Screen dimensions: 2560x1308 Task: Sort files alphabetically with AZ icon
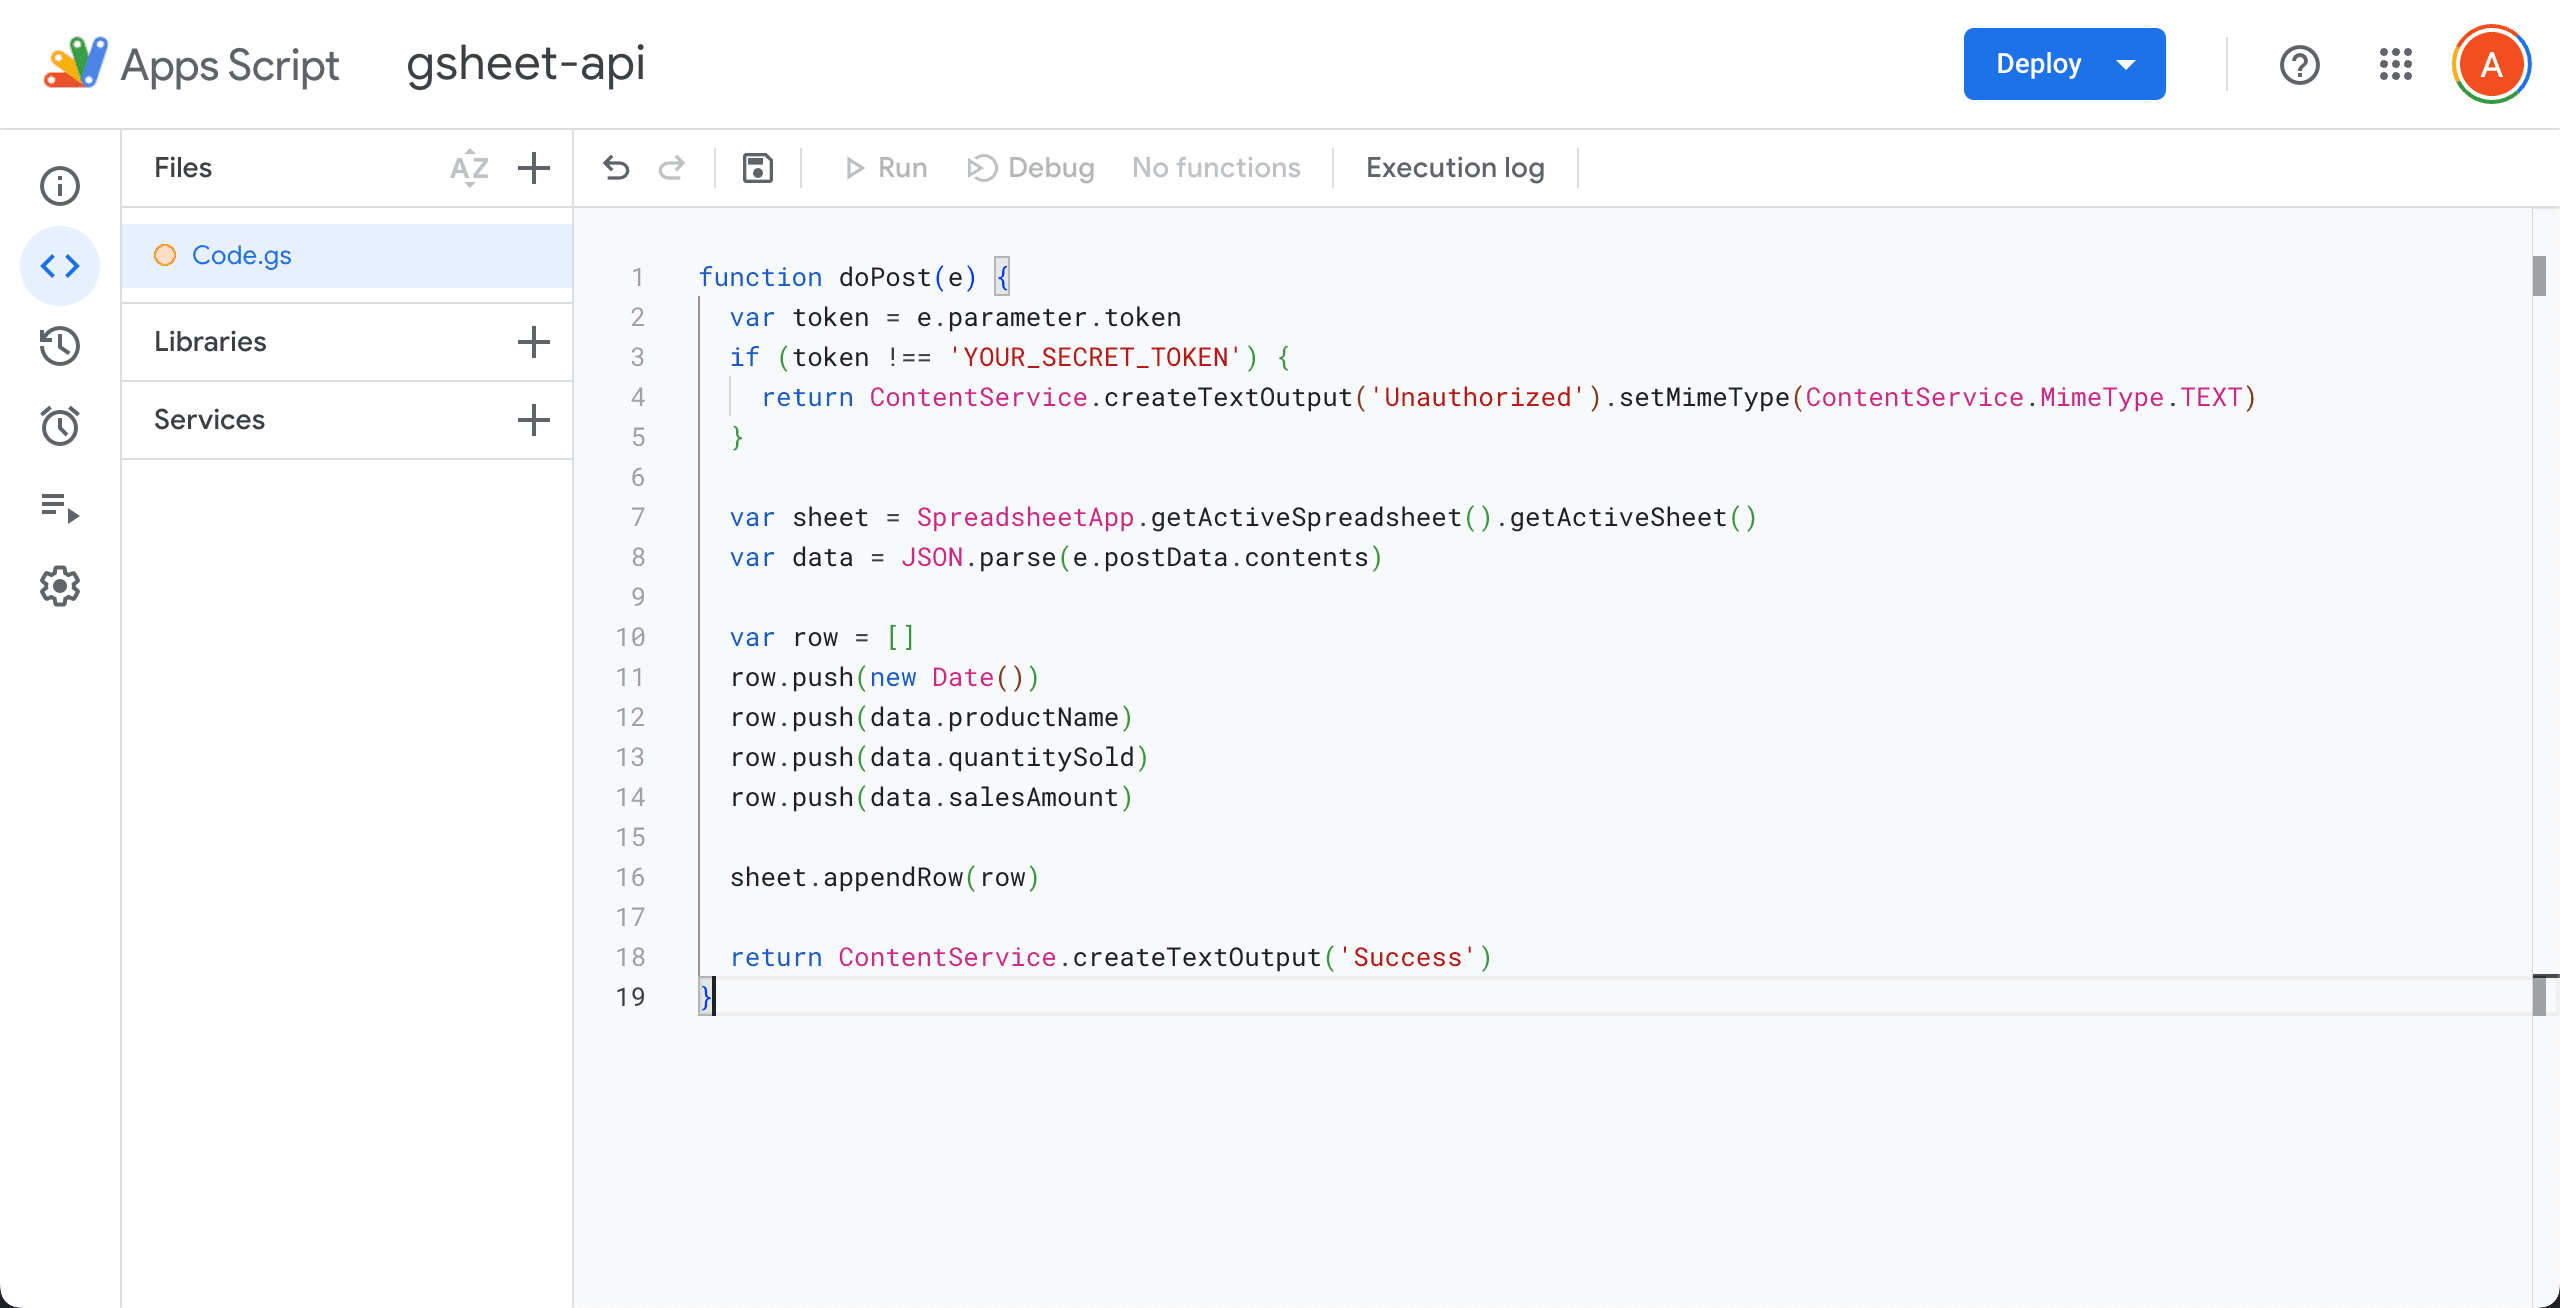pos(470,168)
